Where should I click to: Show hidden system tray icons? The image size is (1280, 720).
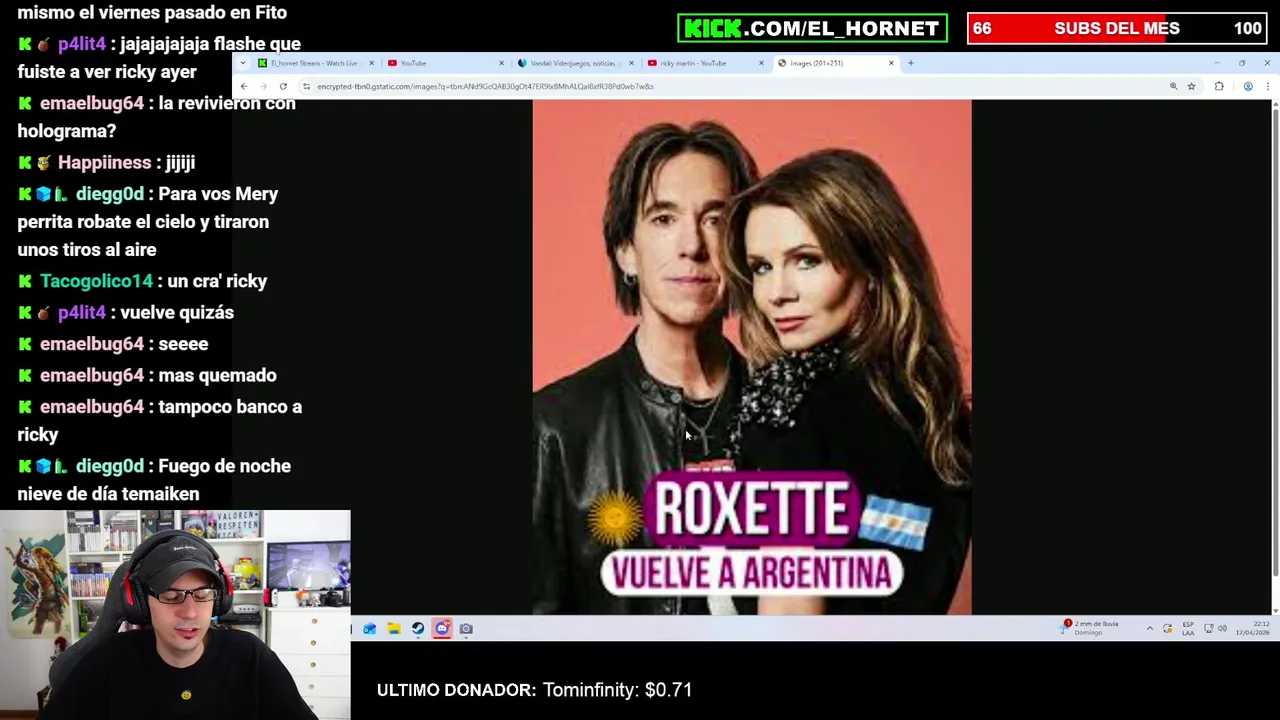coord(1150,629)
